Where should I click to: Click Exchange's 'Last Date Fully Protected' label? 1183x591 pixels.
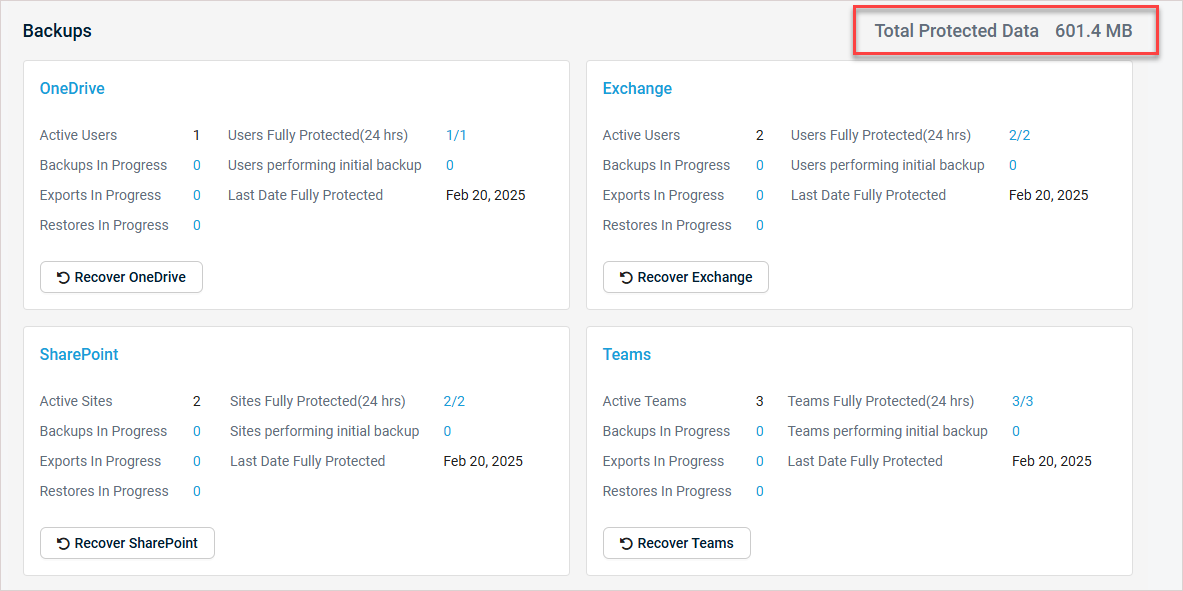pyautogui.click(x=868, y=195)
